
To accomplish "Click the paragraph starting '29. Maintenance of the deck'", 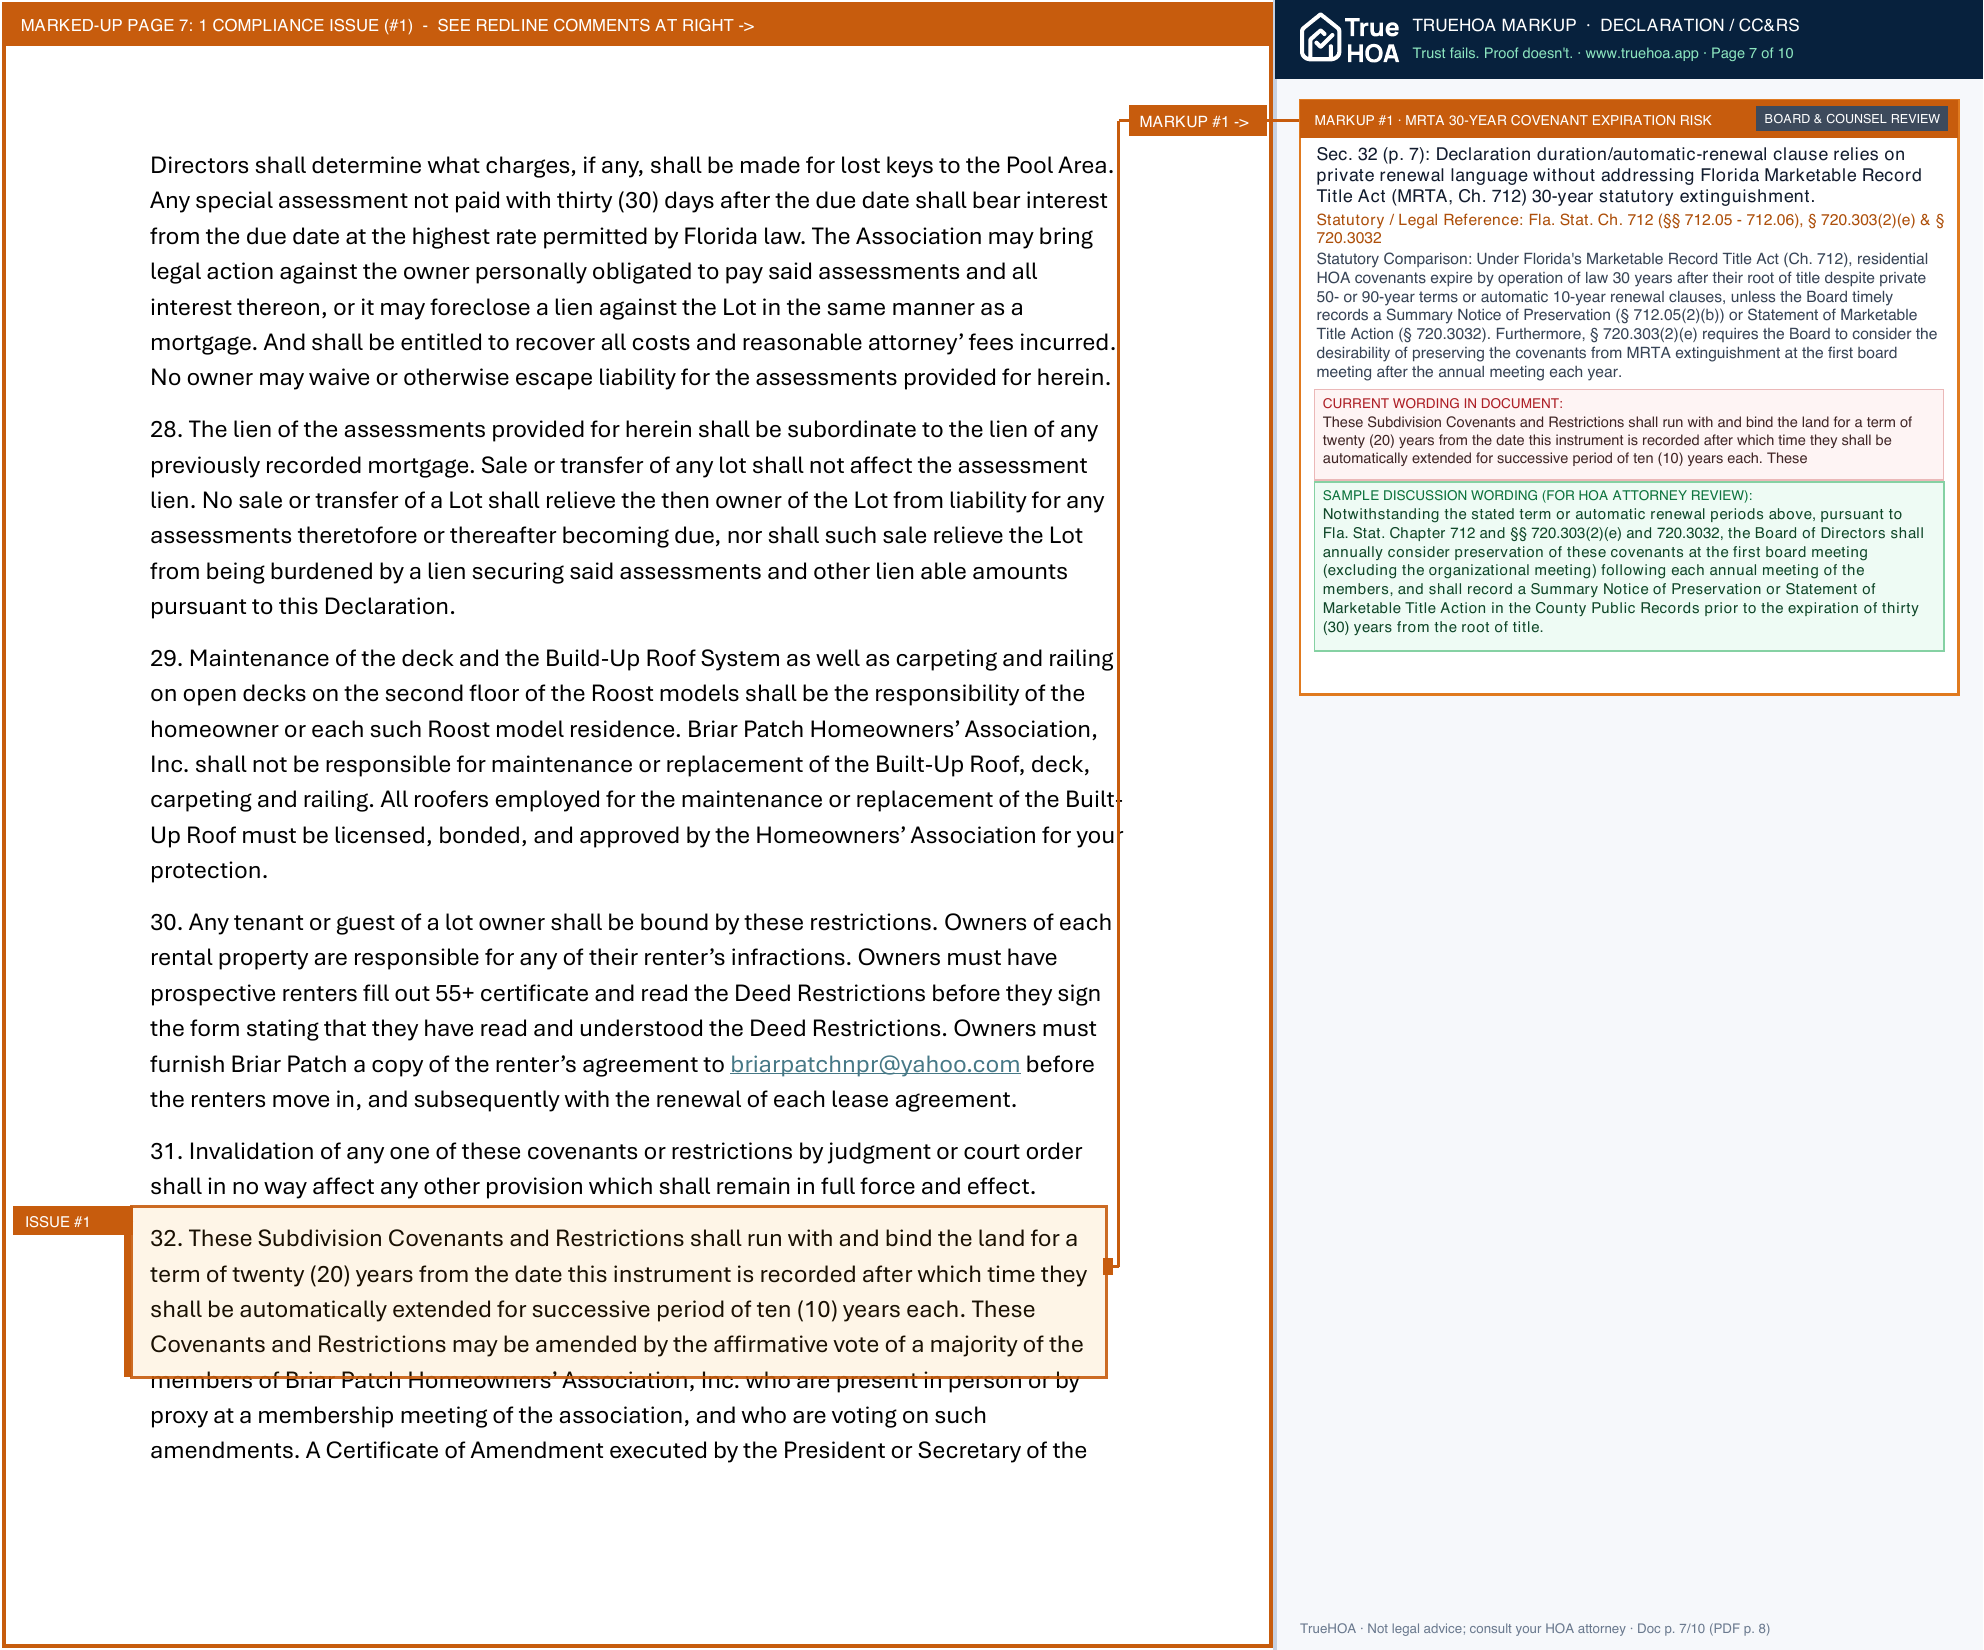I will point(636,764).
